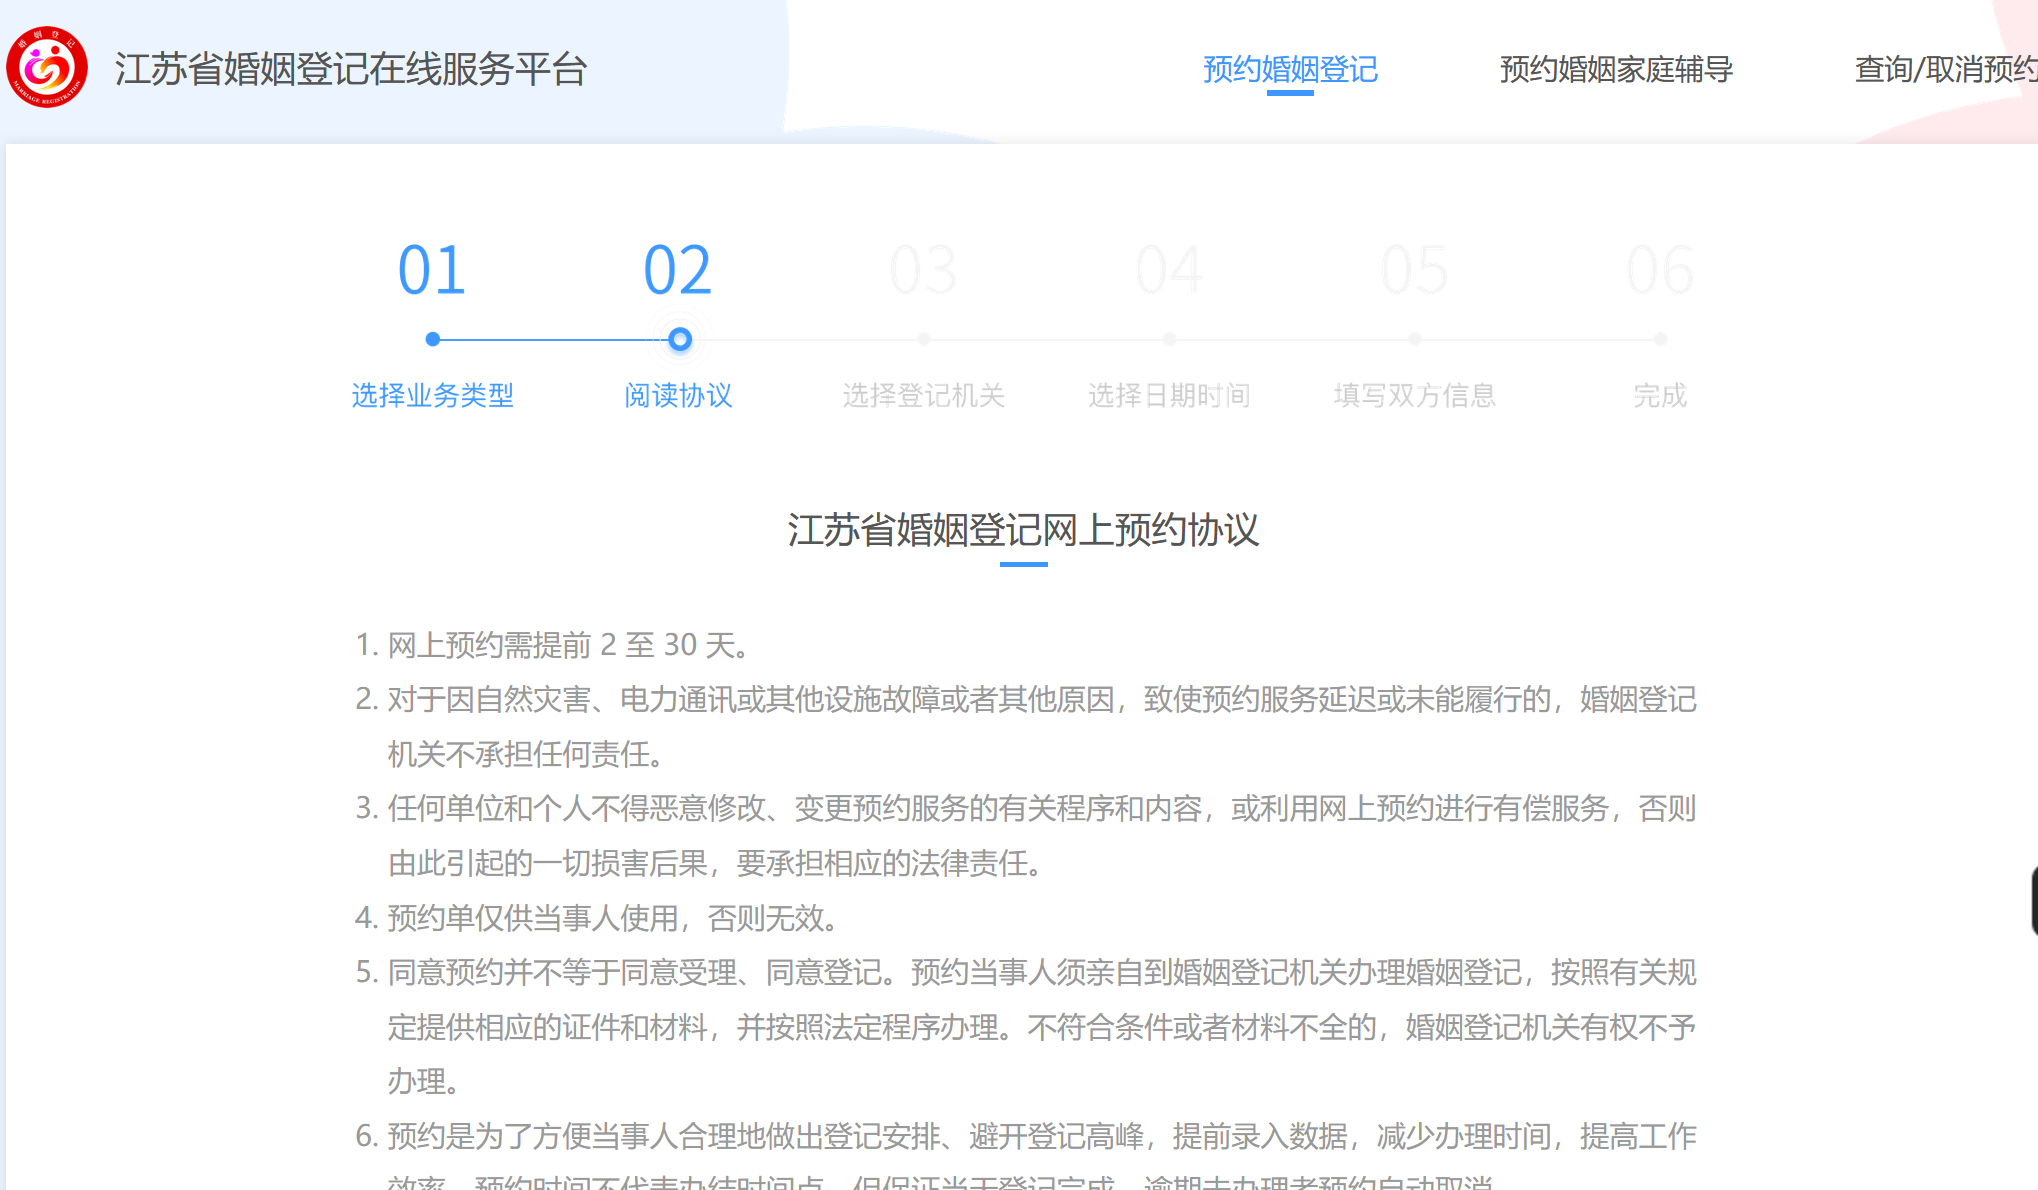Click the 选择日期时间 step label
Image resolution: width=2038 pixels, height=1190 pixels.
tap(1169, 395)
